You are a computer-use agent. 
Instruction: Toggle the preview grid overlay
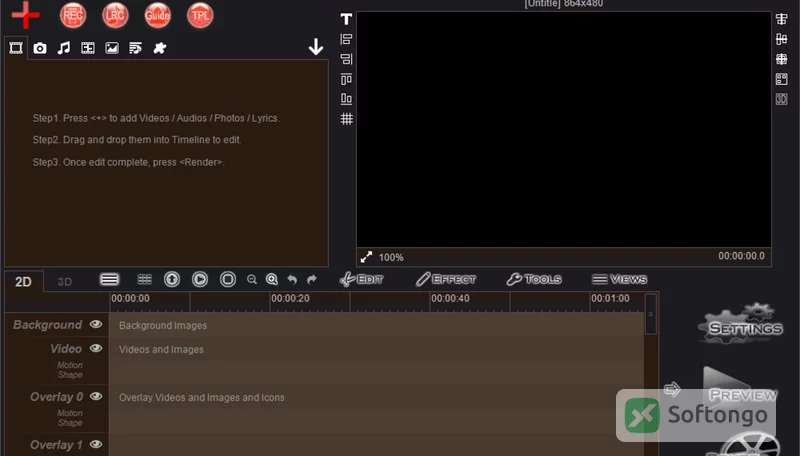(x=346, y=119)
